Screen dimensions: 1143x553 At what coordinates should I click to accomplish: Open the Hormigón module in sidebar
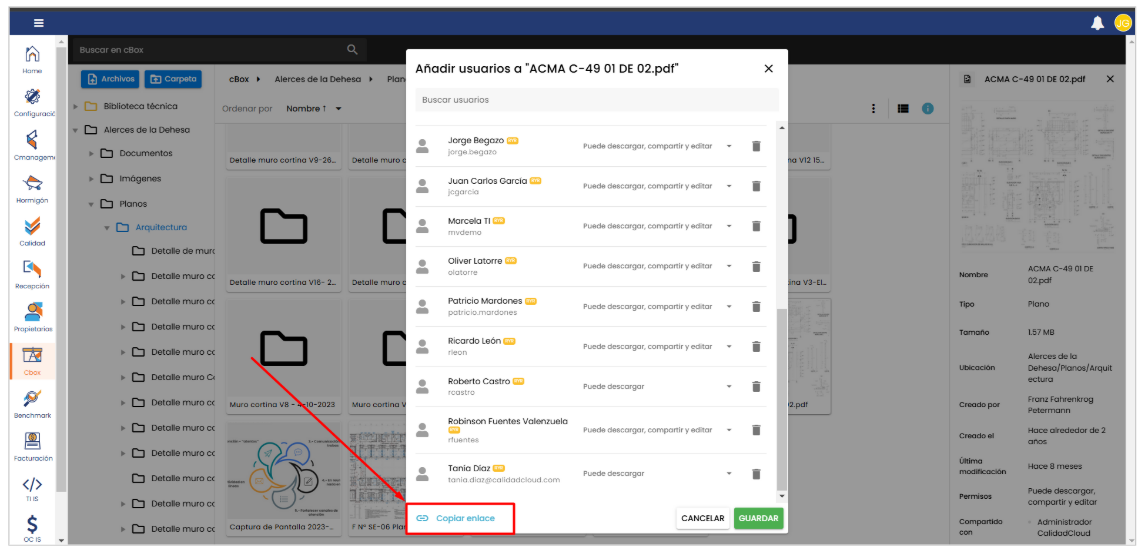(x=33, y=187)
